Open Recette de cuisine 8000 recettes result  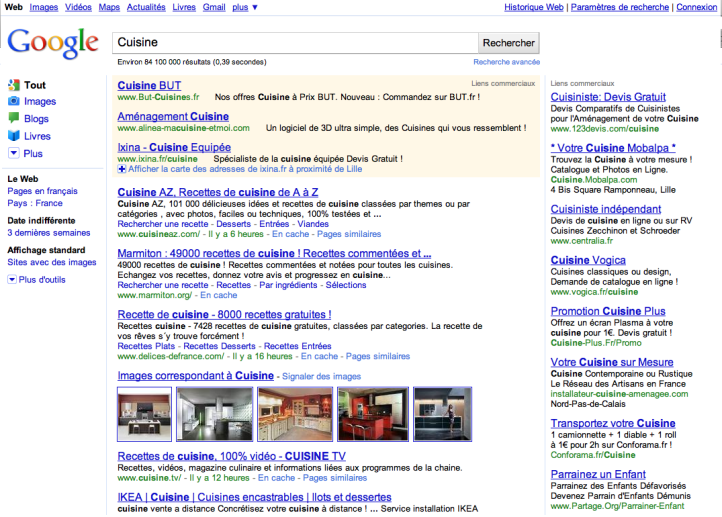coord(224,314)
